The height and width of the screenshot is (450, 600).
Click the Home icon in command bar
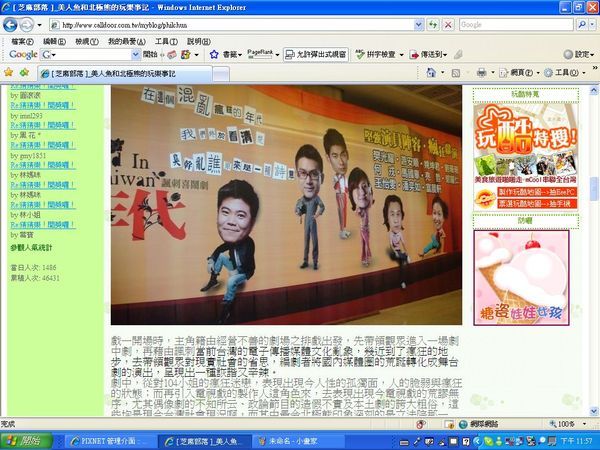click(x=431, y=72)
